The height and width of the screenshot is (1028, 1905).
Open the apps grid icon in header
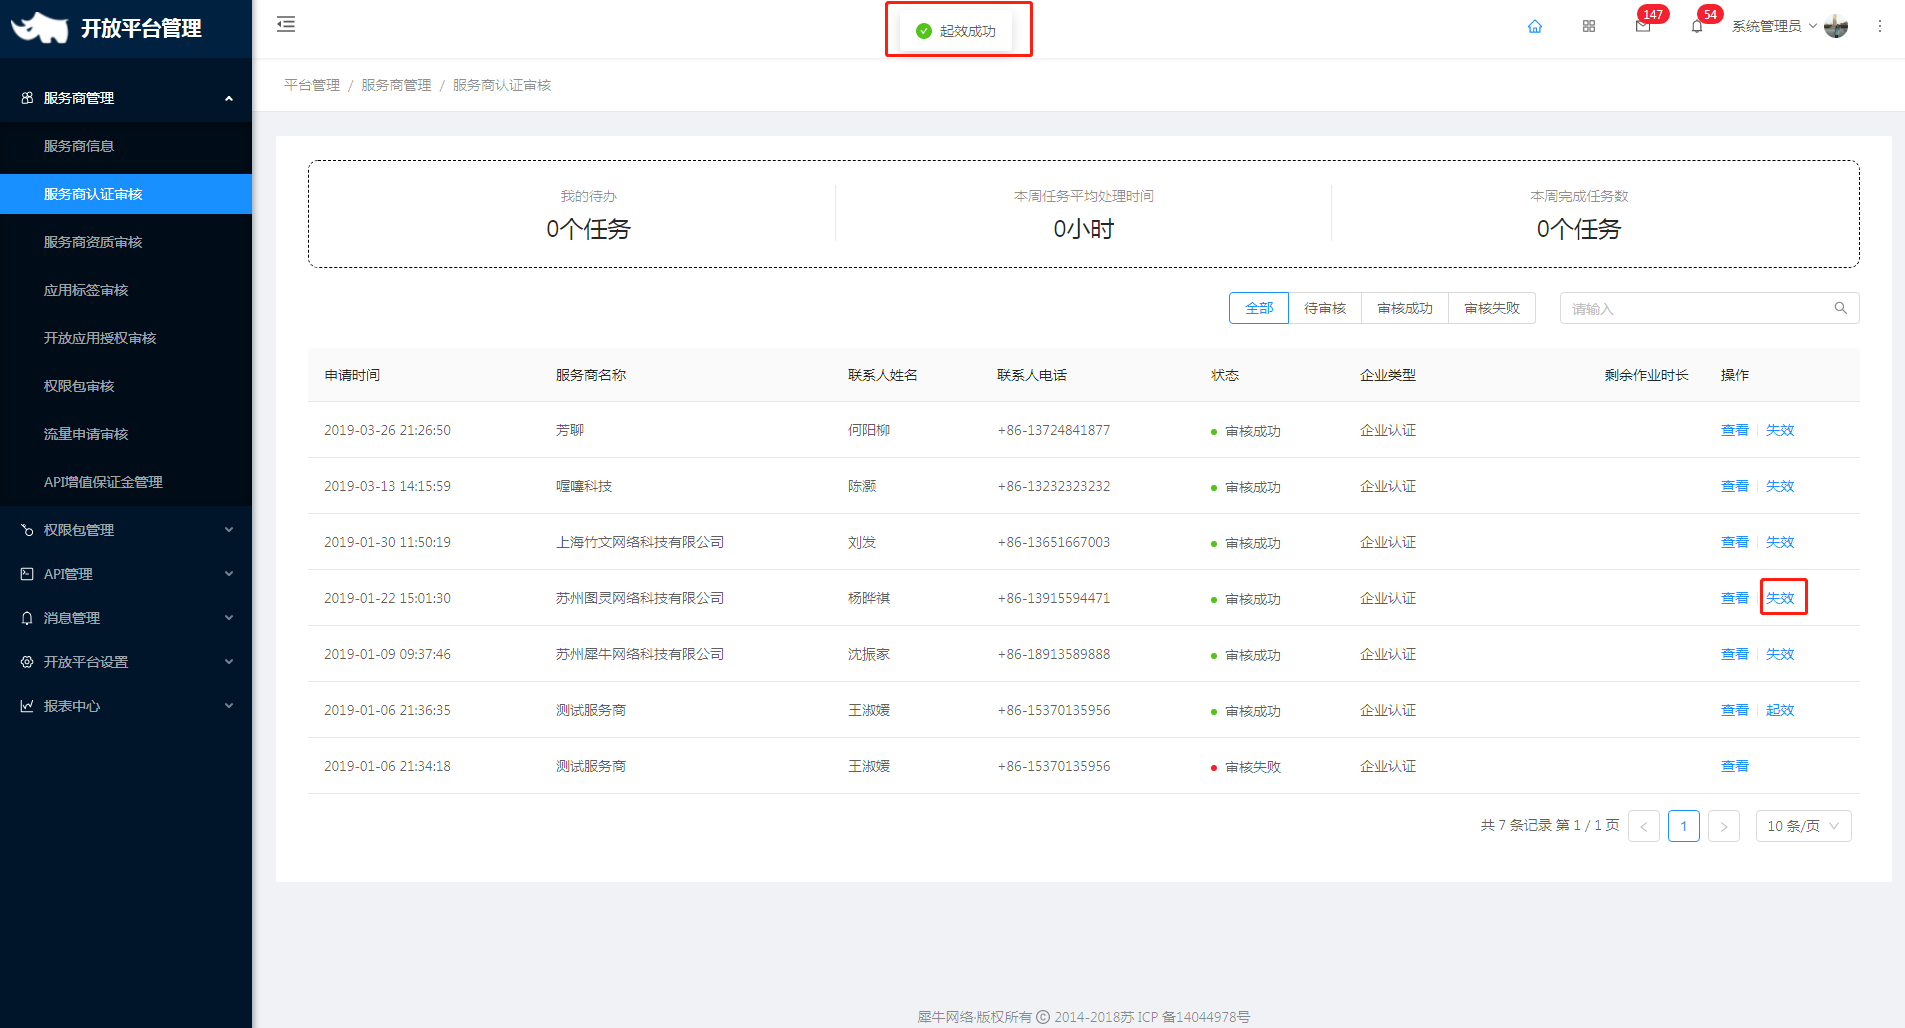pyautogui.click(x=1589, y=26)
